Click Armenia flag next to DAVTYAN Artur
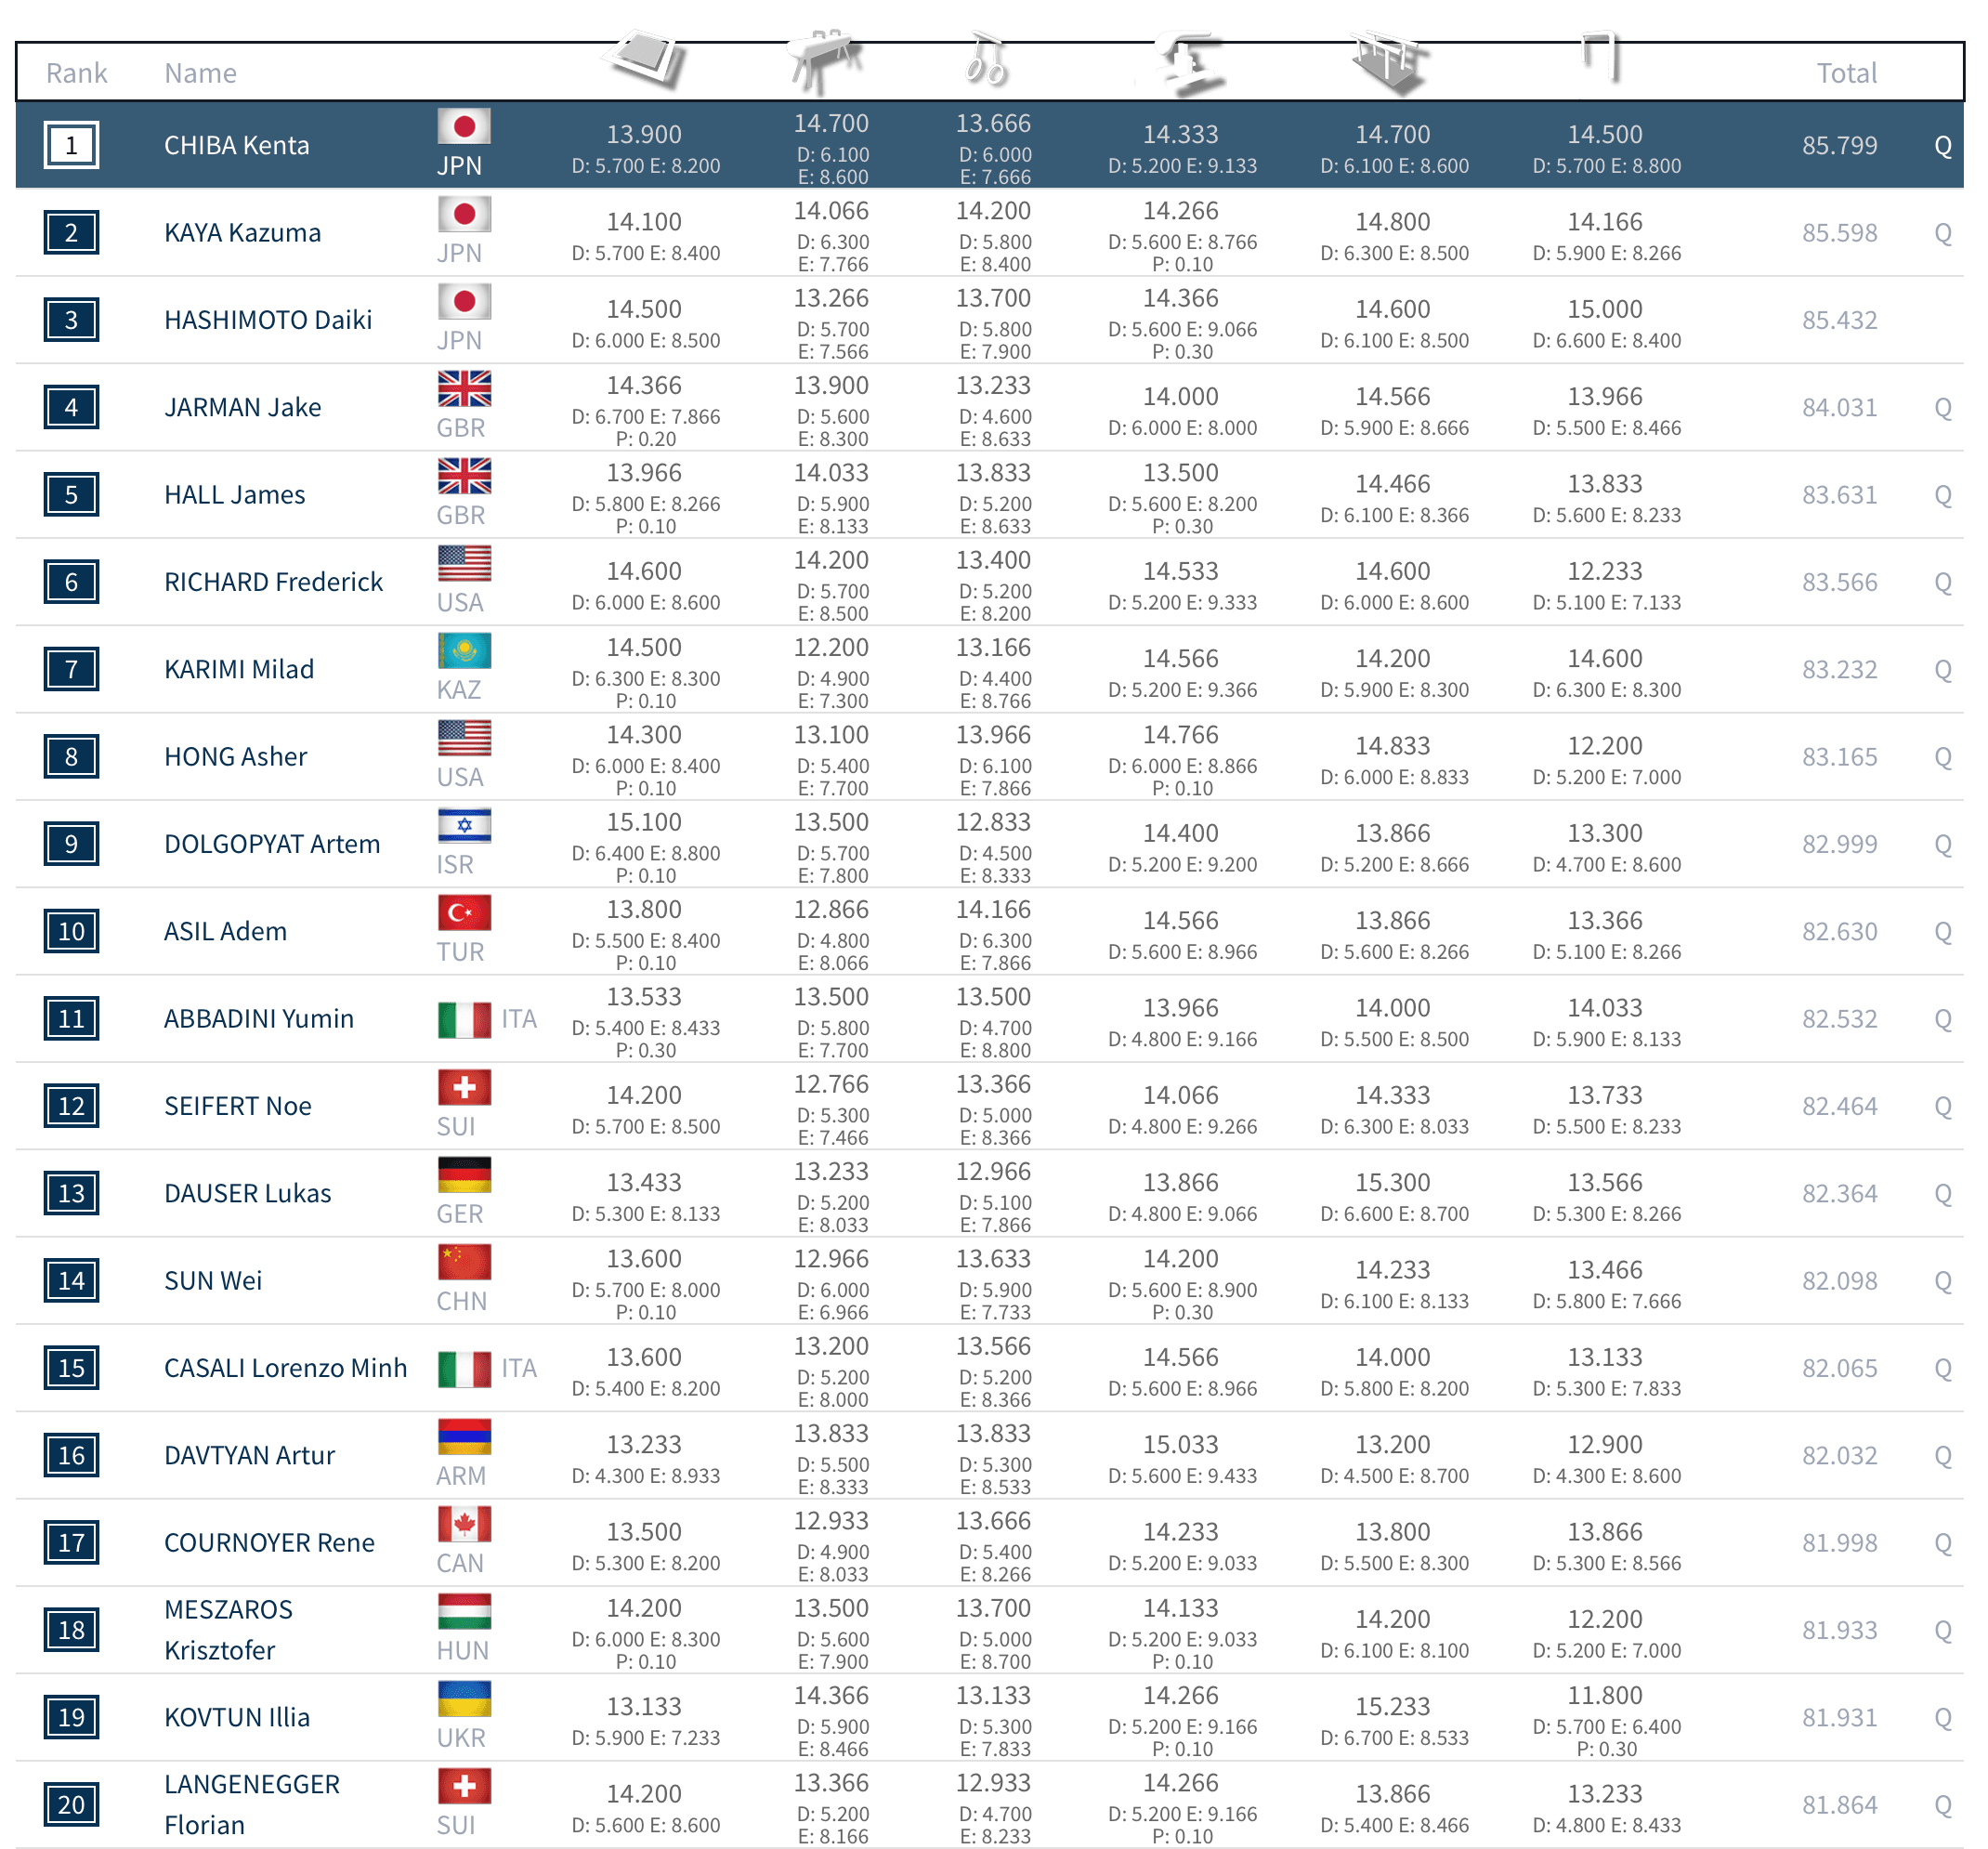 pos(464,1437)
